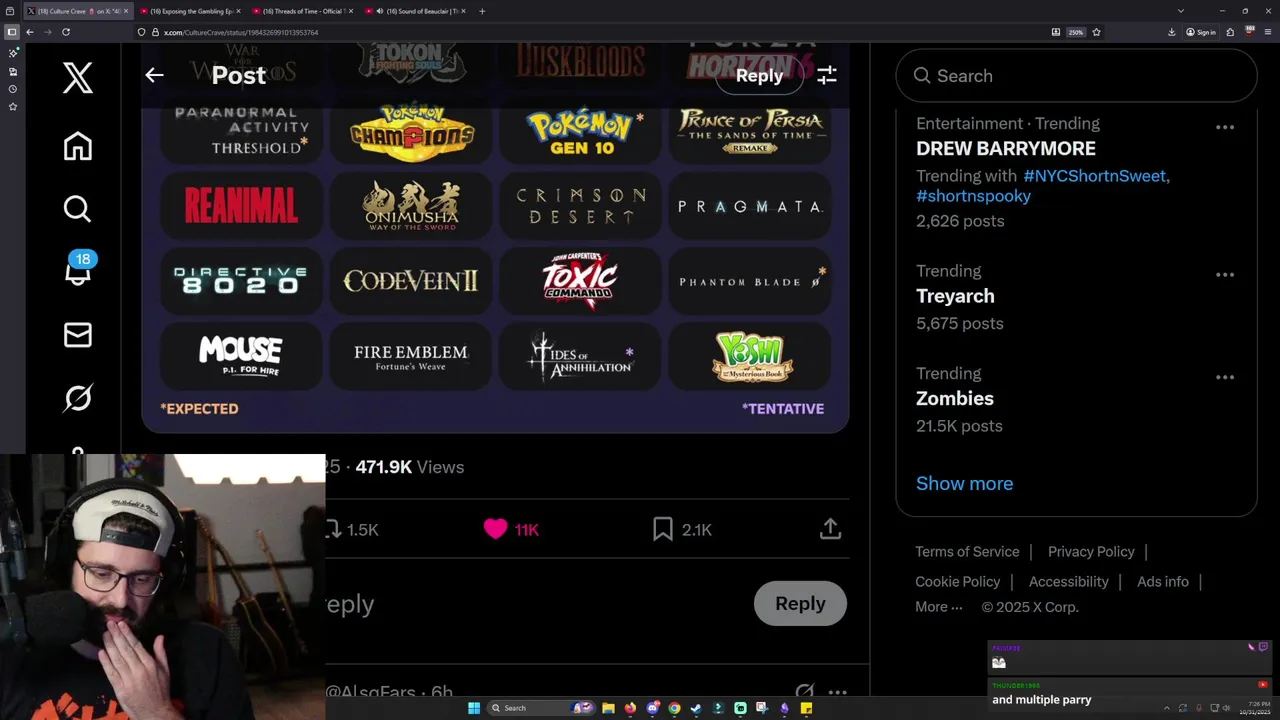Open the Accessibility footer link
1280x720 pixels.
click(1068, 582)
